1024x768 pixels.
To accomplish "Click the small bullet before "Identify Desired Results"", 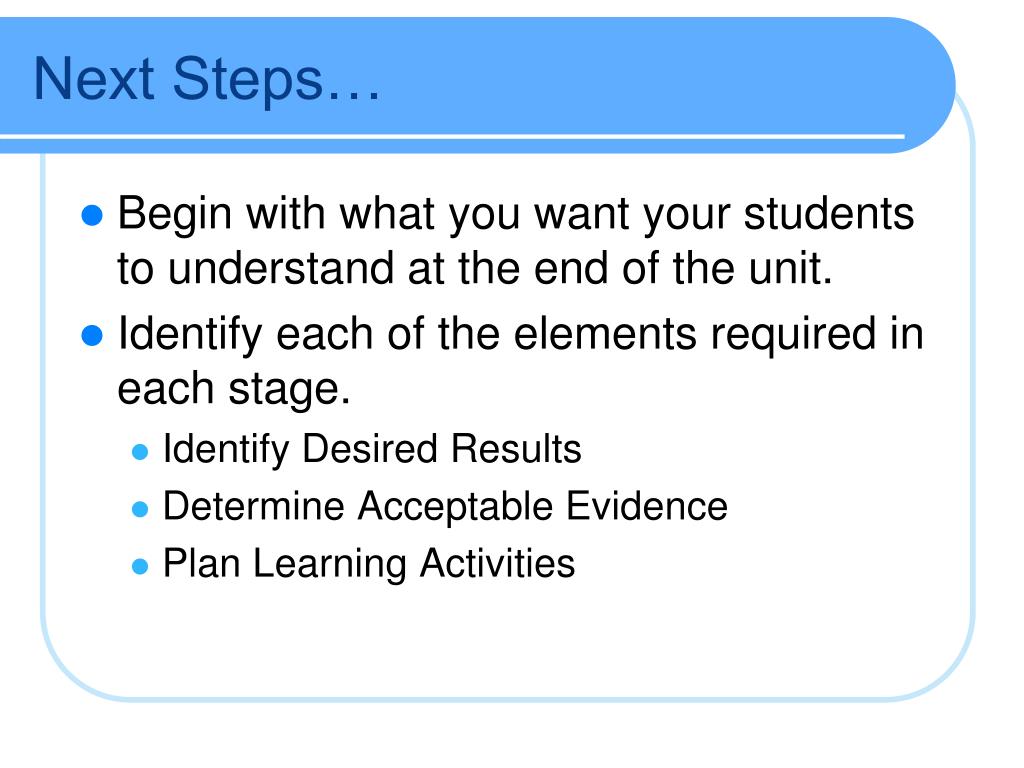I will pyautogui.click(x=140, y=451).
